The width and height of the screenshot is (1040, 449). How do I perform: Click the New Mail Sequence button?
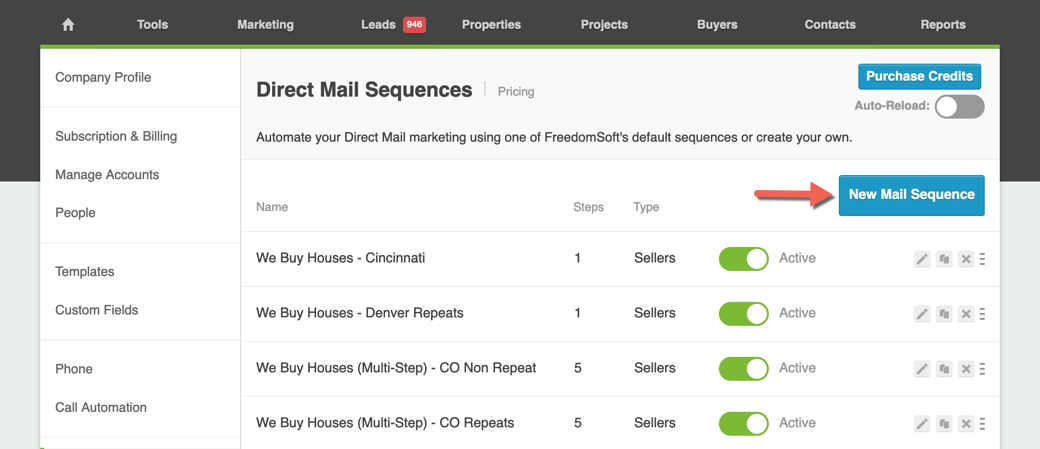click(911, 195)
